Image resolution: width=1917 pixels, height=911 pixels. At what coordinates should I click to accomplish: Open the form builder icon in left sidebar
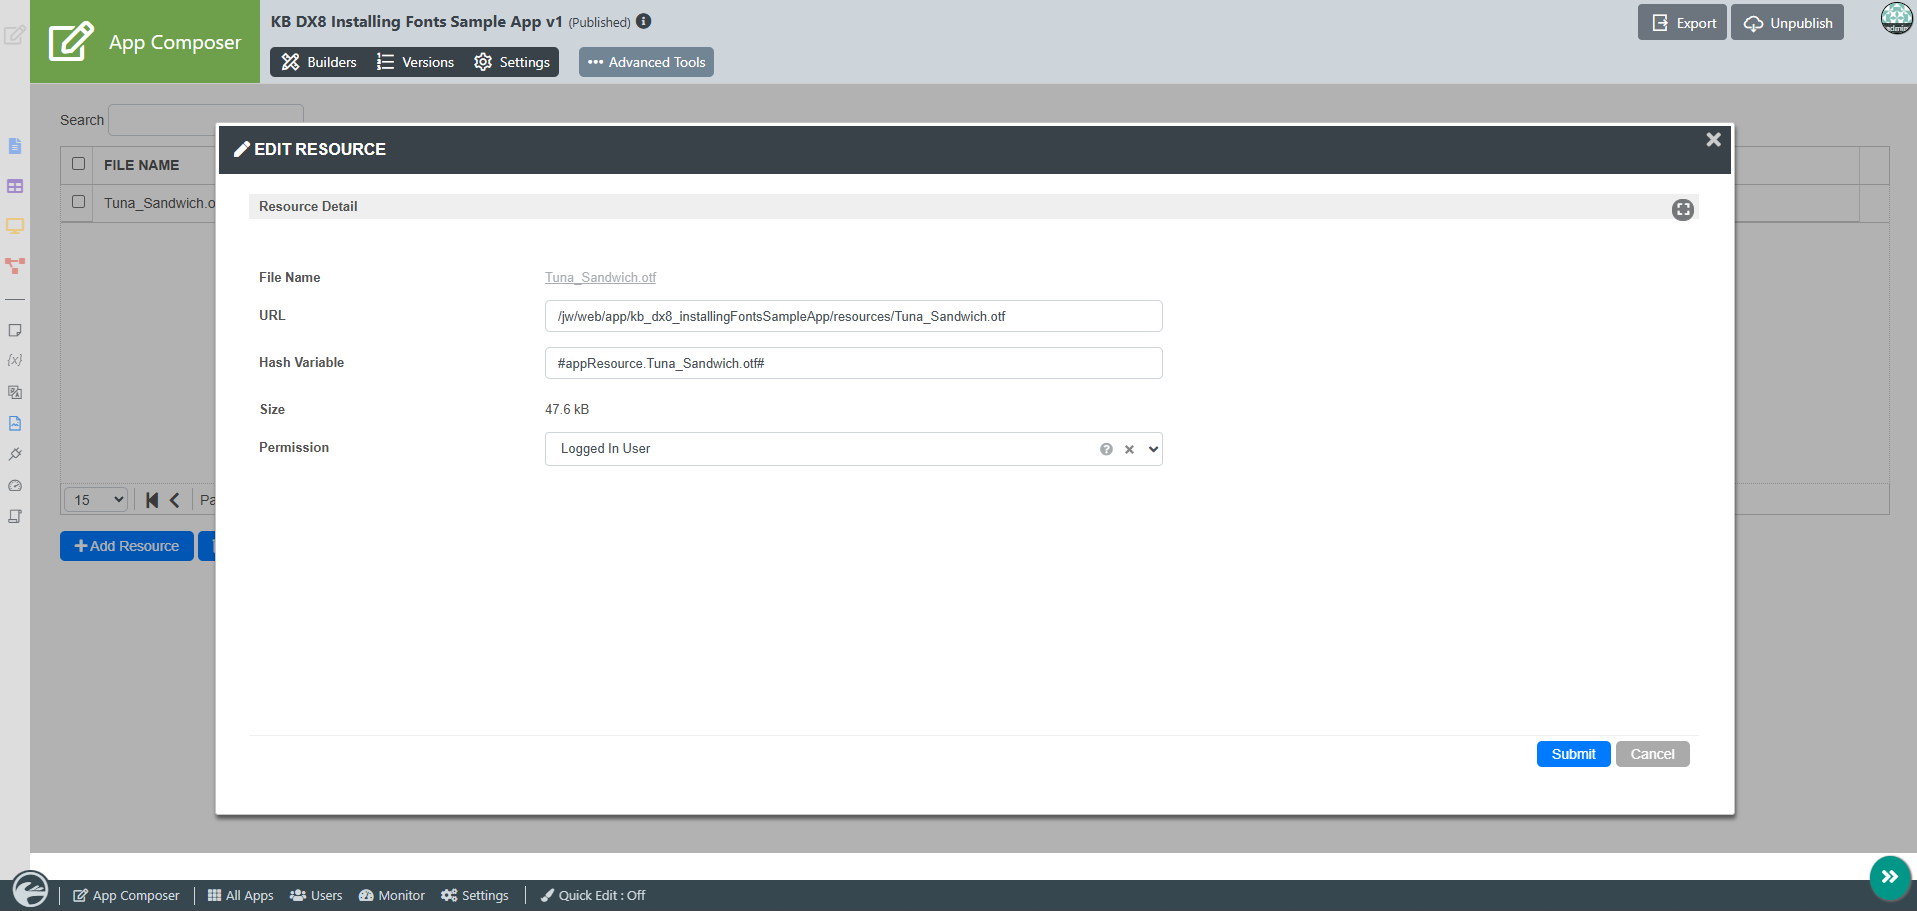click(15, 146)
